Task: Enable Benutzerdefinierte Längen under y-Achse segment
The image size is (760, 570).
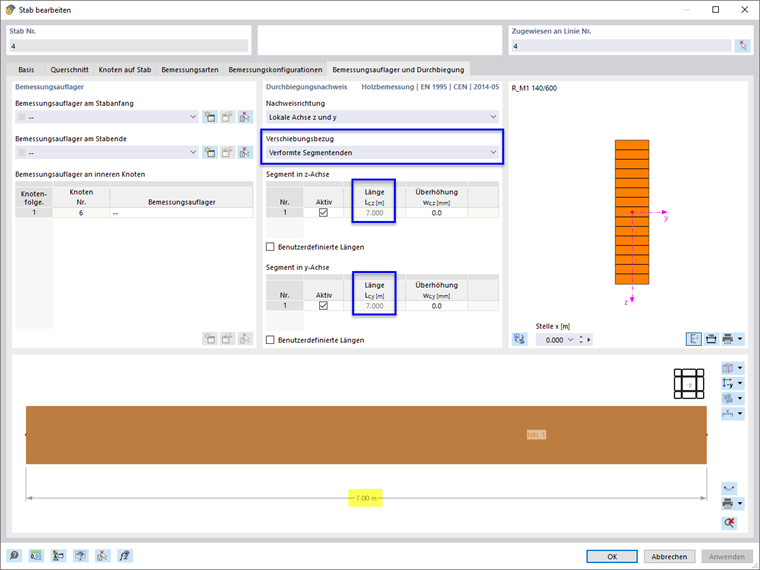Action: 270,340
